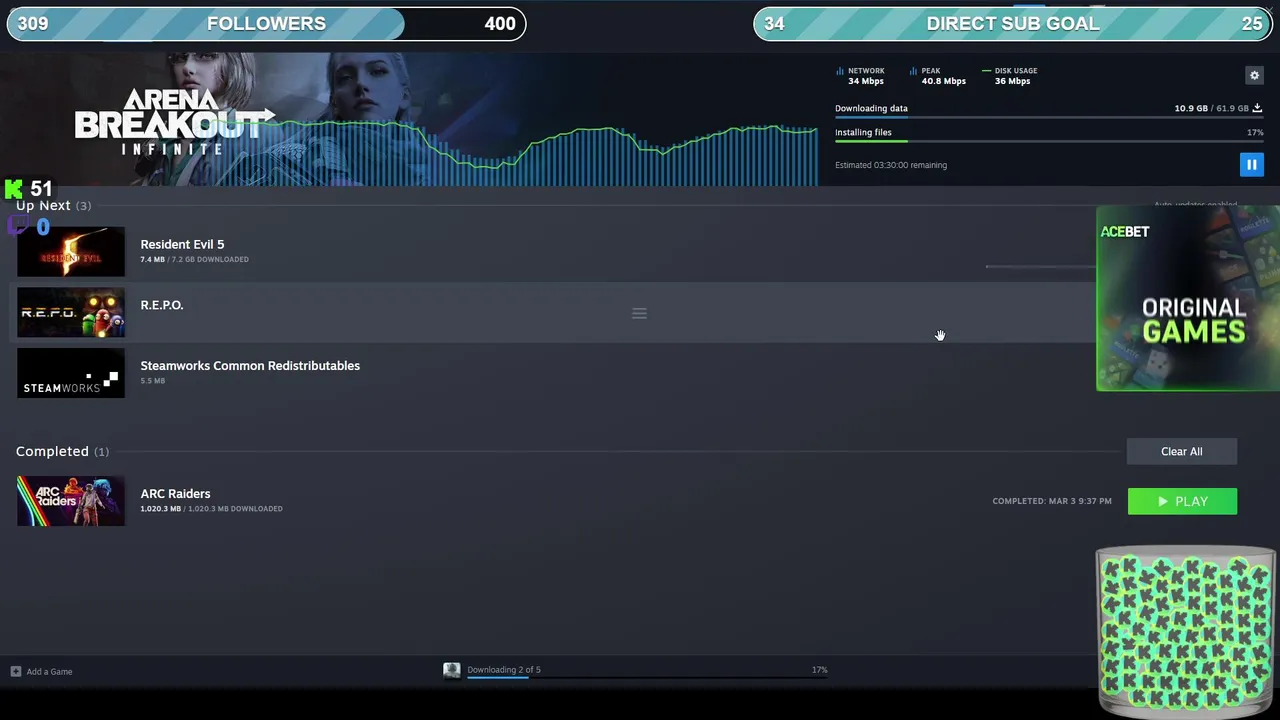Click the Up Next section header
This screenshot has width=1280, height=720.
tap(53, 205)
